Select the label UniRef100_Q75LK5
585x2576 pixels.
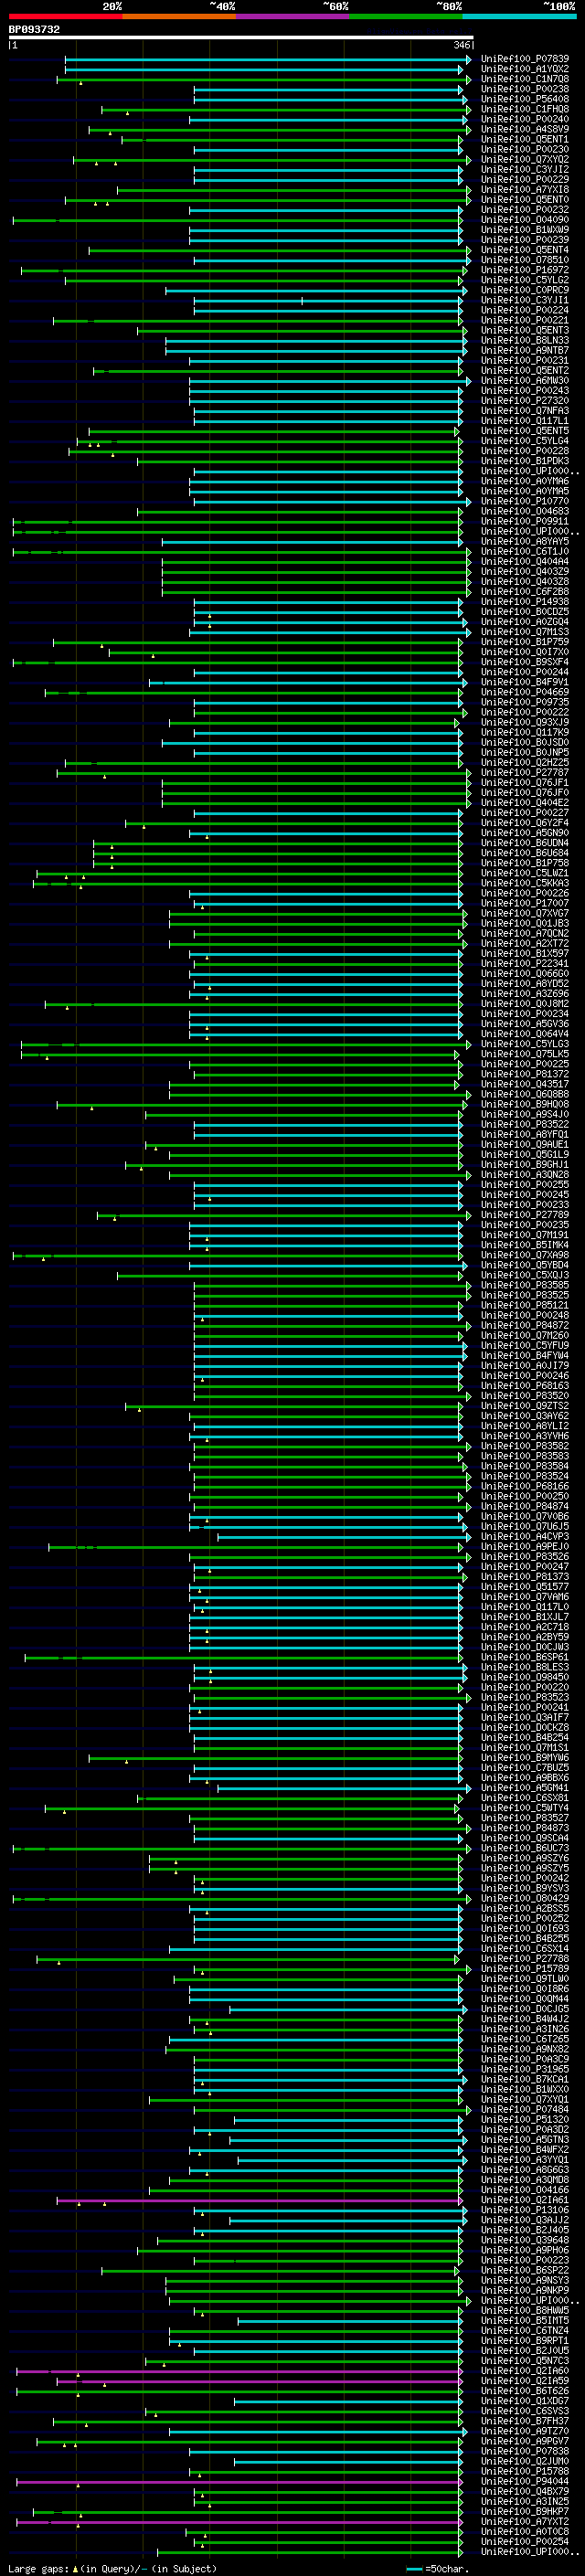[525, 1054]
